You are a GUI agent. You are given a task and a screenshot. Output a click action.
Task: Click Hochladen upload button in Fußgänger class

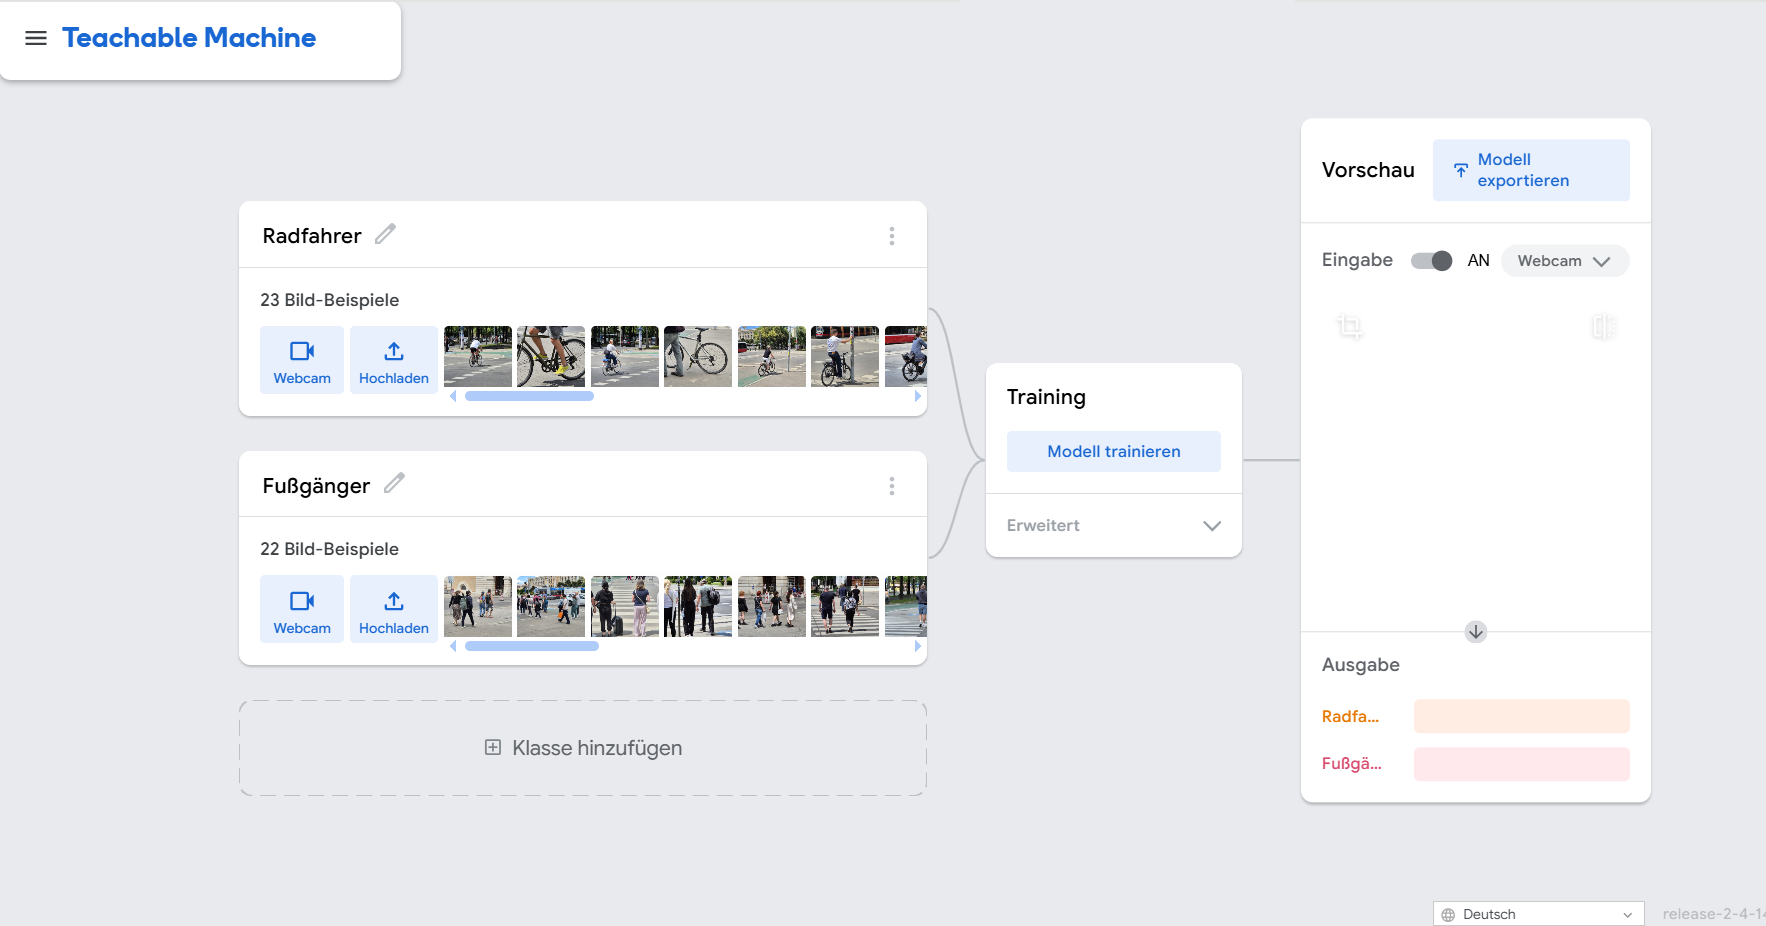(394, 609)
